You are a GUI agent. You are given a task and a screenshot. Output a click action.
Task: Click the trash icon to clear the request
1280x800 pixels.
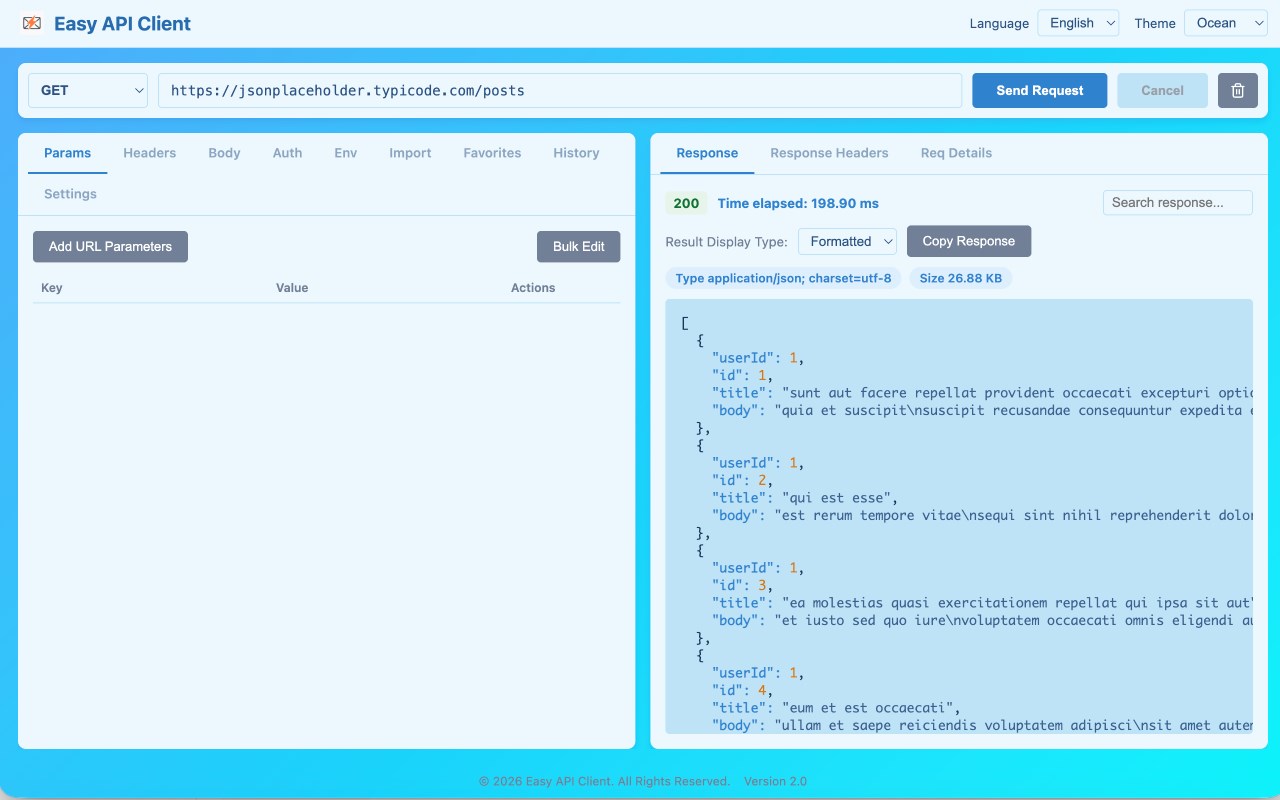[1237, 90]
